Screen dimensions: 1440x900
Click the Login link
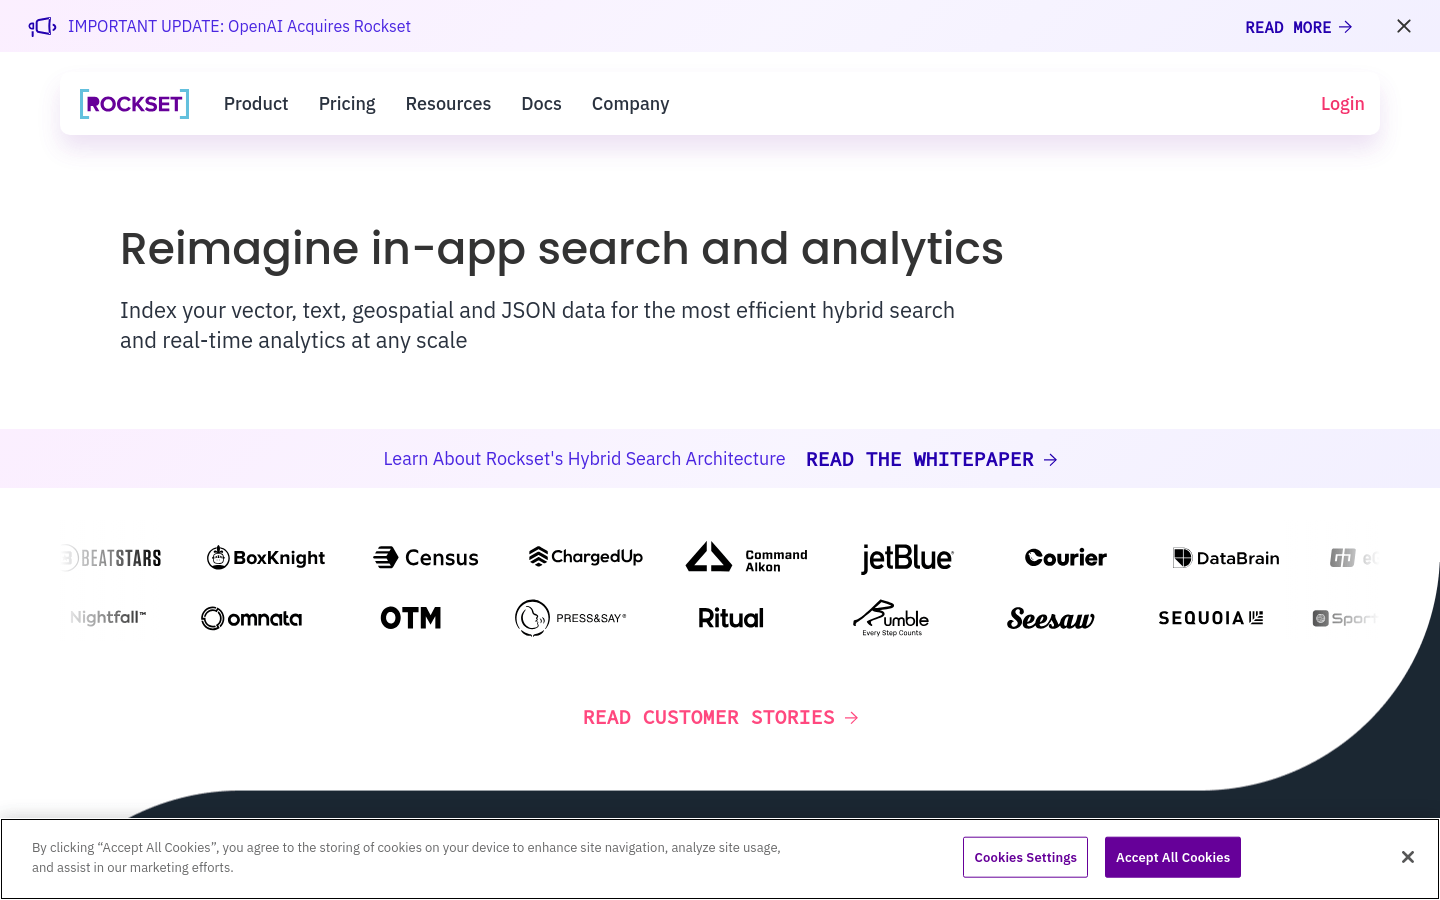click(x=1342, y=104)
